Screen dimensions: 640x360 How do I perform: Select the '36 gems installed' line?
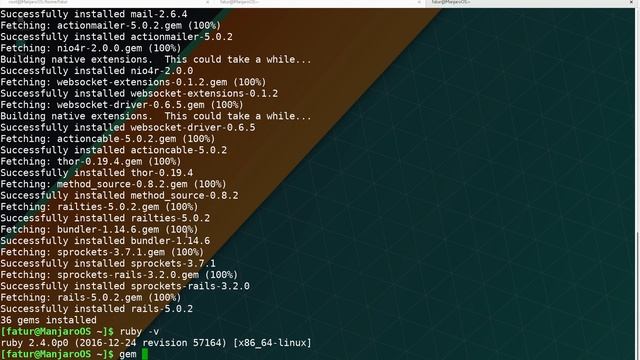(49, 320)
